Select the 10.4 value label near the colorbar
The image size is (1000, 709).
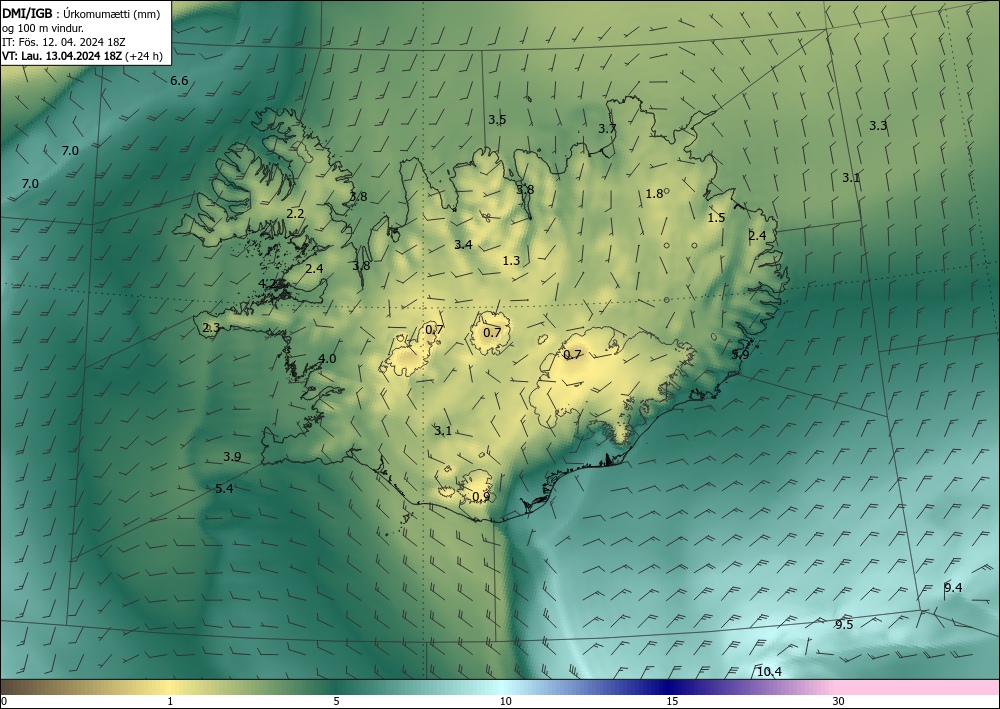pyautogui.click(x=769, y=671)
